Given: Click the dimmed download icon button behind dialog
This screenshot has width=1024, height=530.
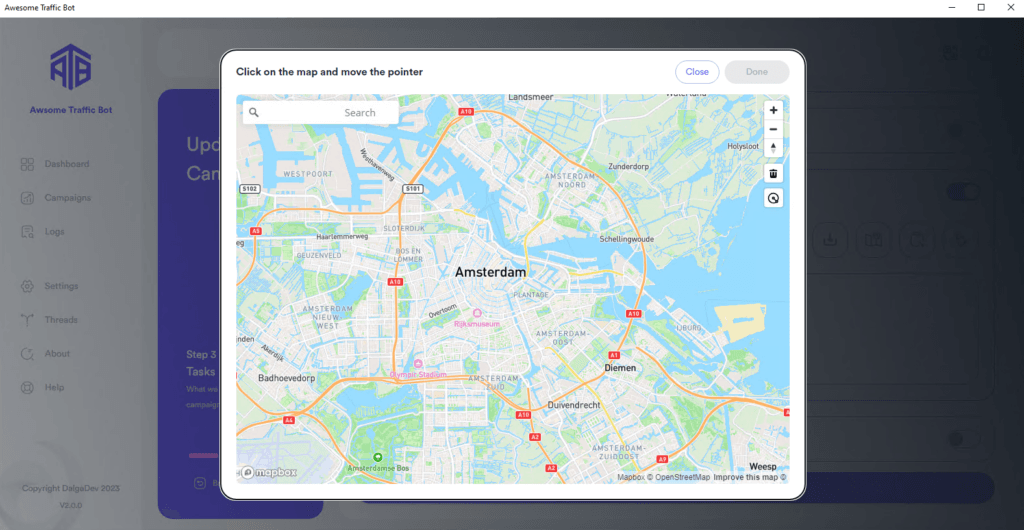Looking at the screenshot, I should pos(830,240).
